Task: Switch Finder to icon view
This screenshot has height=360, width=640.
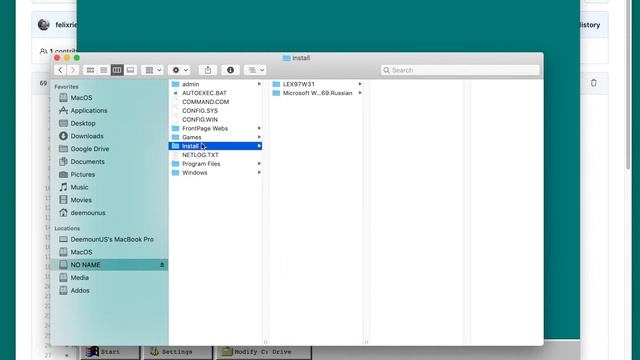Action: (90, 70)
